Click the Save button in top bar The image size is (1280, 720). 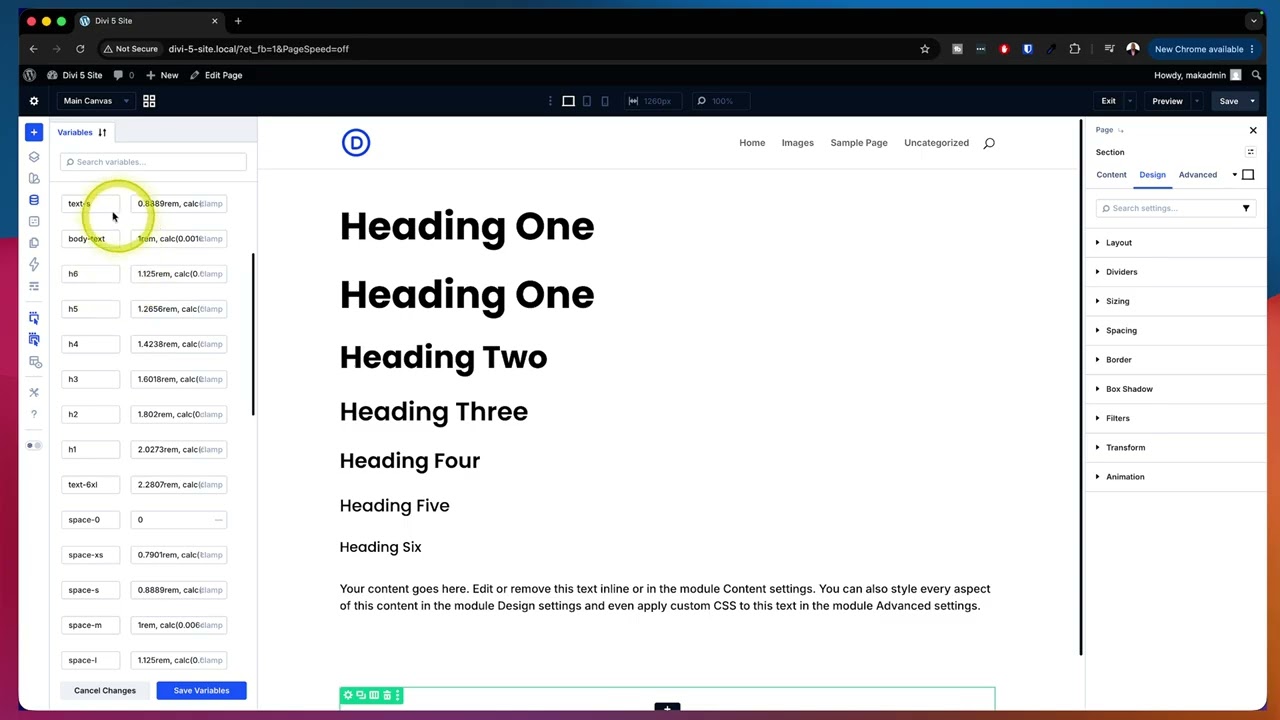pos(1228,101)
